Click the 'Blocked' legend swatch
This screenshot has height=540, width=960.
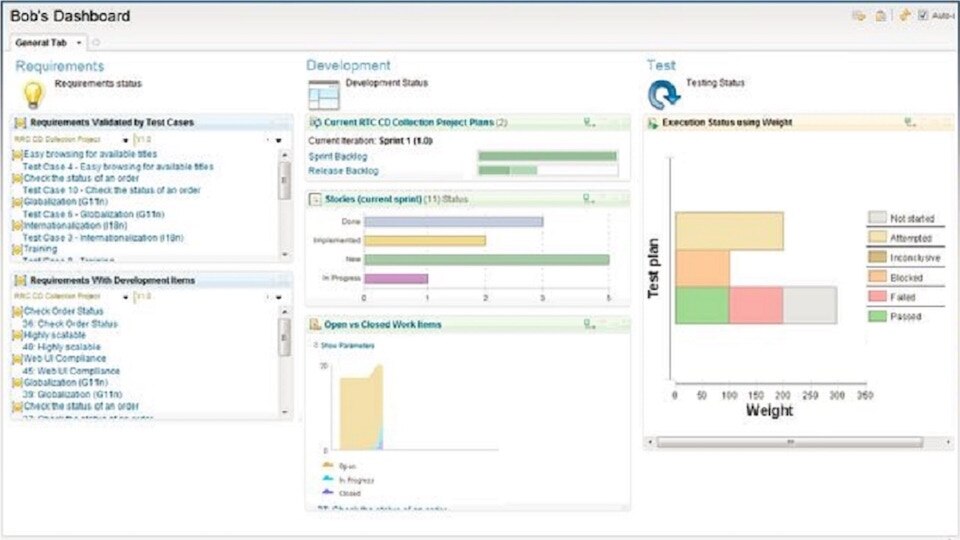click(877, 277)
